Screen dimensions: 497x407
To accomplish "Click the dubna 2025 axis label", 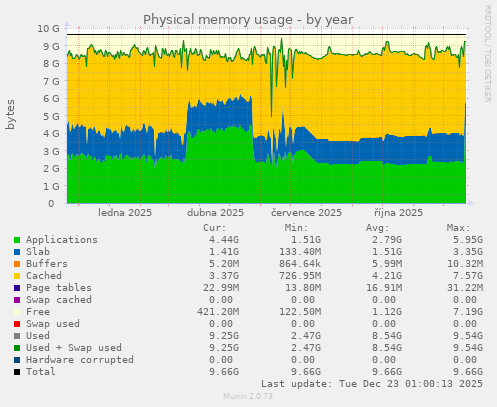I will [215, 213].
